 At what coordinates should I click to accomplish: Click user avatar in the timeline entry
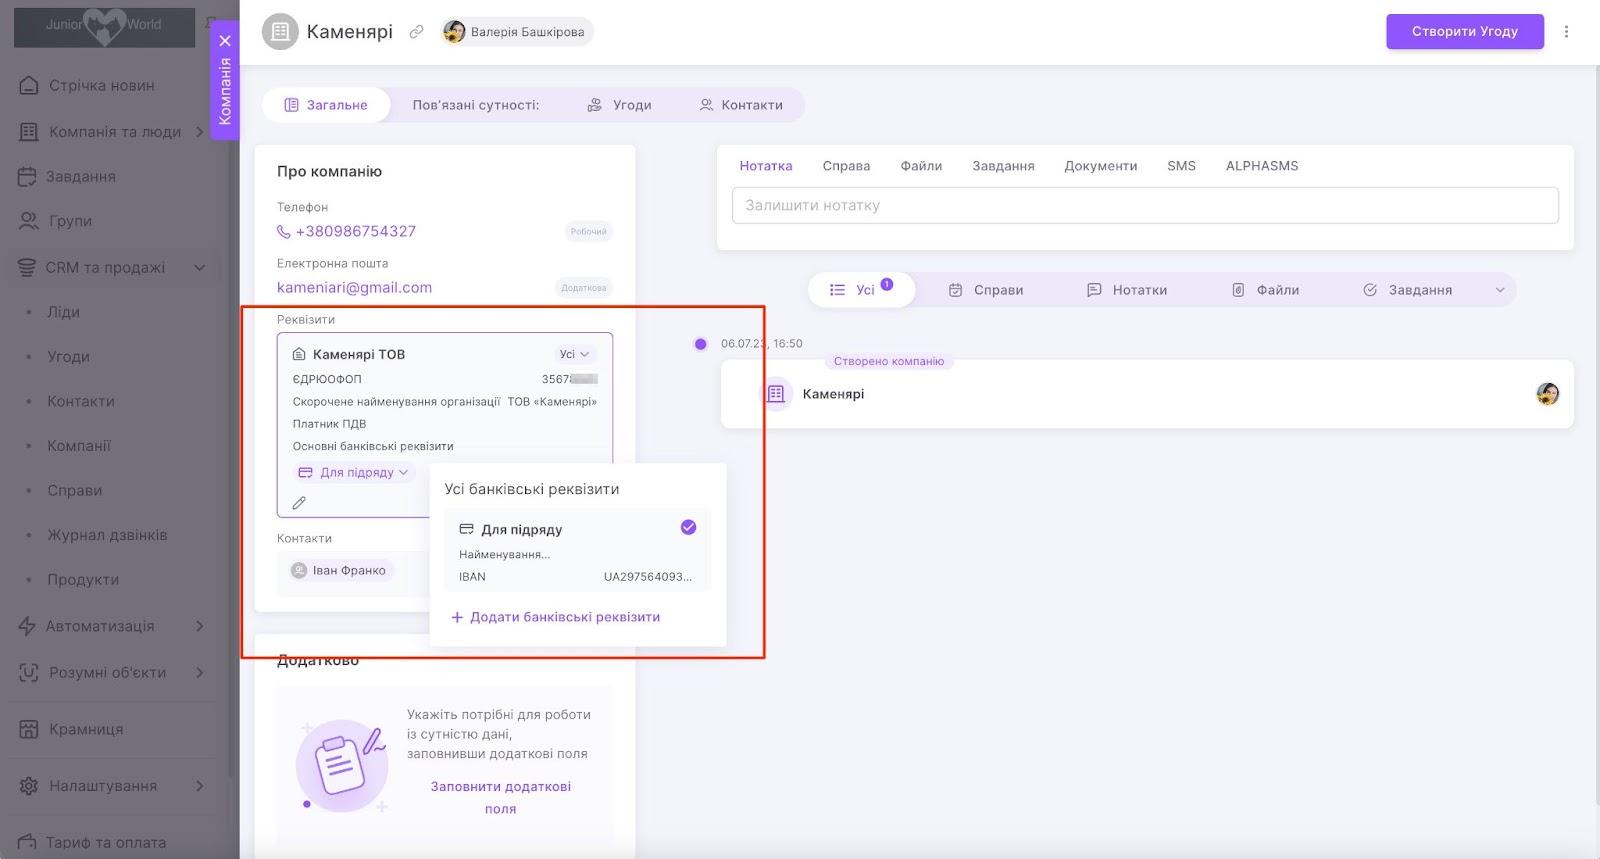pos(1547,394)
